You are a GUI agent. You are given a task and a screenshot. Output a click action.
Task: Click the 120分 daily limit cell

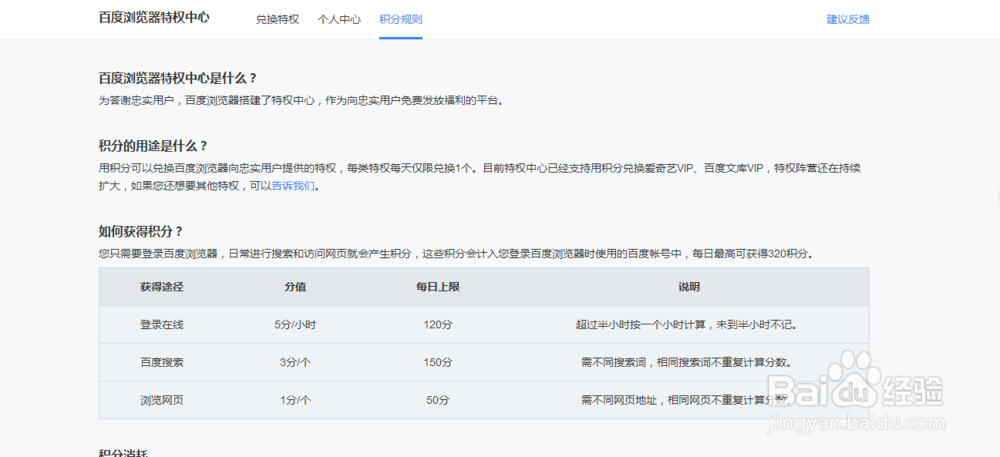tap(438, 324)
